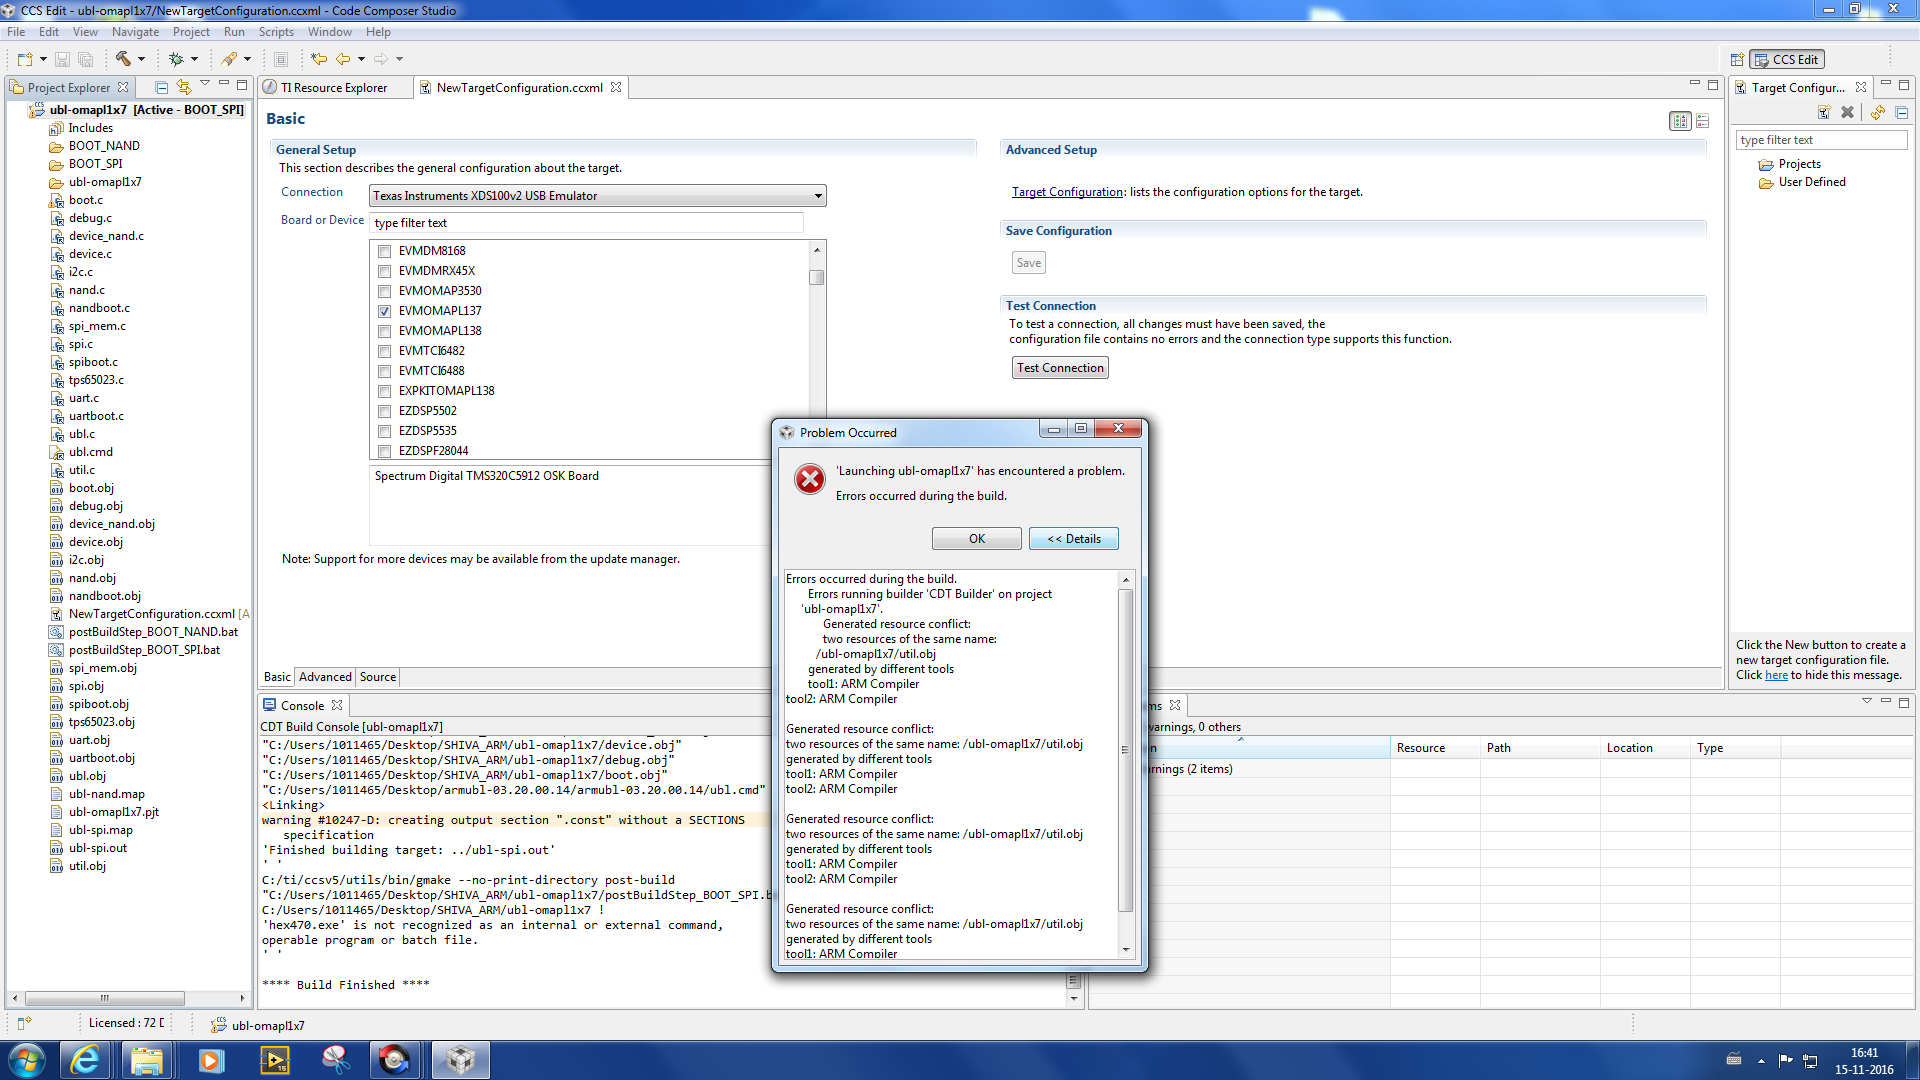Open the Forward history dropdown arrow
The height and width of the screenshot is (1080, 1920).
point(399,59)
